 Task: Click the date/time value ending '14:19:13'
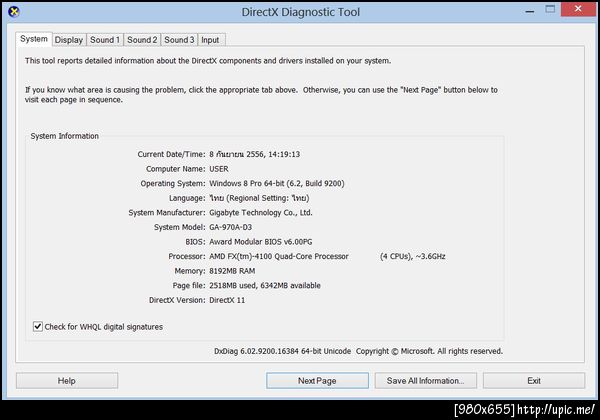pyautogui.click(x=254, y=155)
